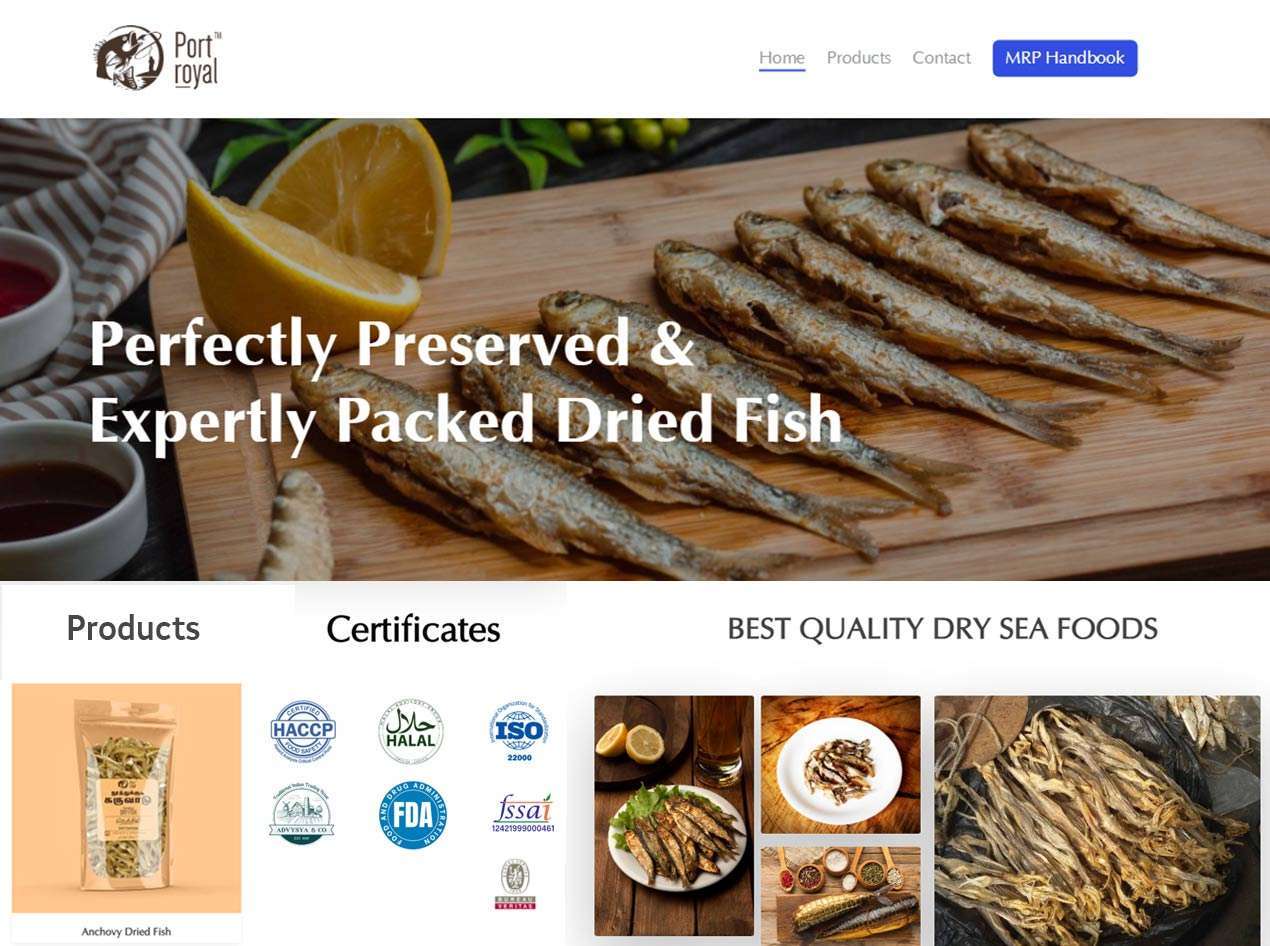Open the Contact page link

(941, 58)
